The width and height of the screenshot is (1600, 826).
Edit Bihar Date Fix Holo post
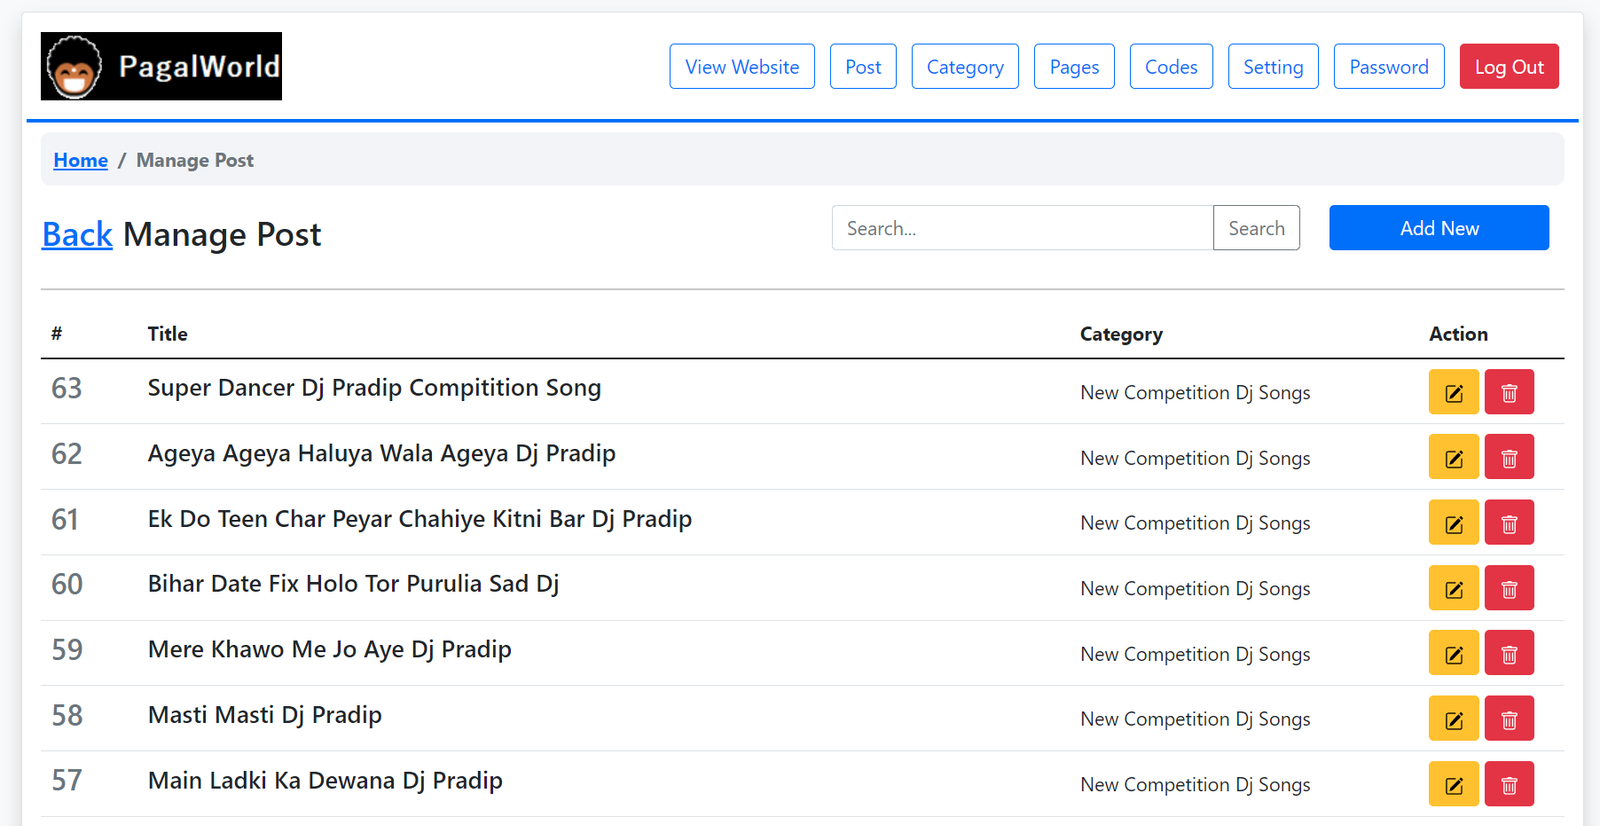(1453, 588)
